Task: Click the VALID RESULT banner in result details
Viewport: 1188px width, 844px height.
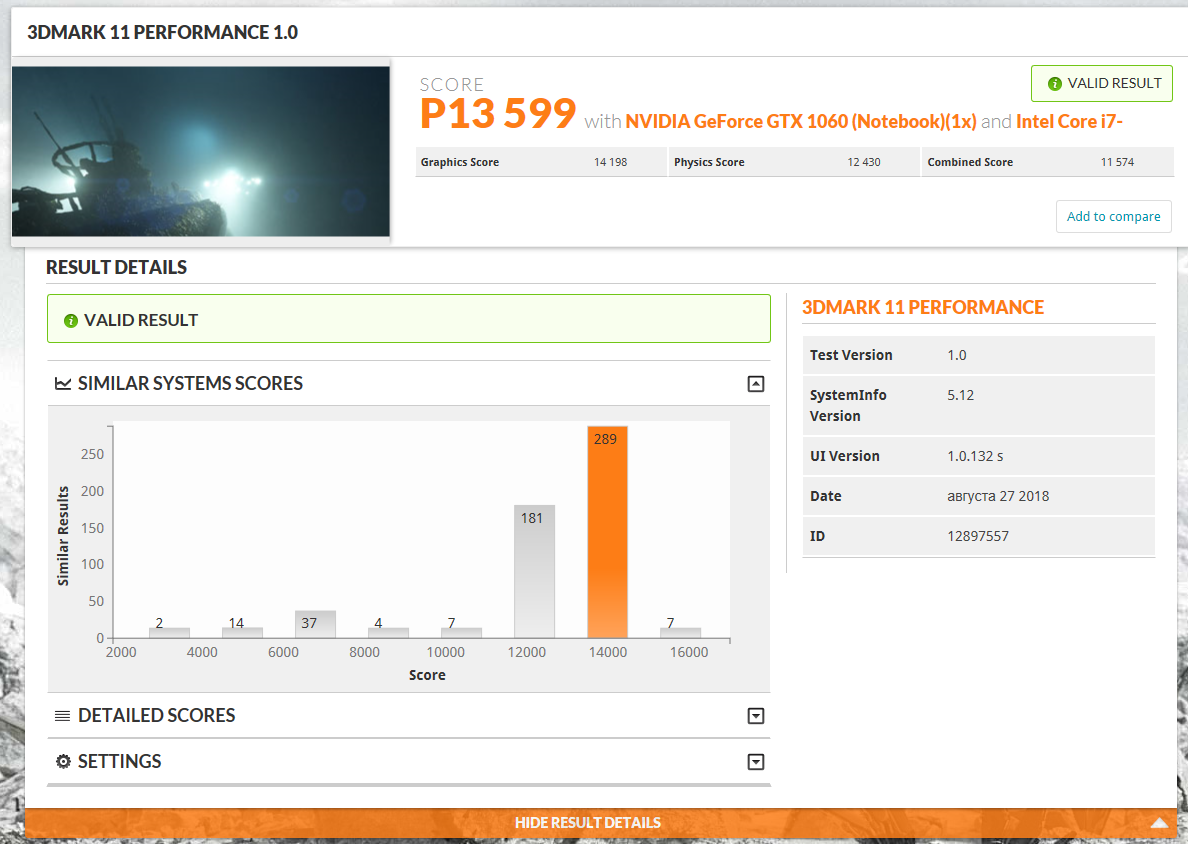Action: click(408, 319)
